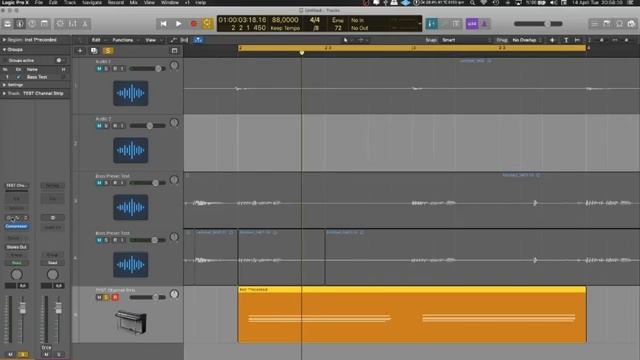Screen dimensions: 640x360
Task: Show Quick Help via its control bar icon
Action: coord(32,24)
